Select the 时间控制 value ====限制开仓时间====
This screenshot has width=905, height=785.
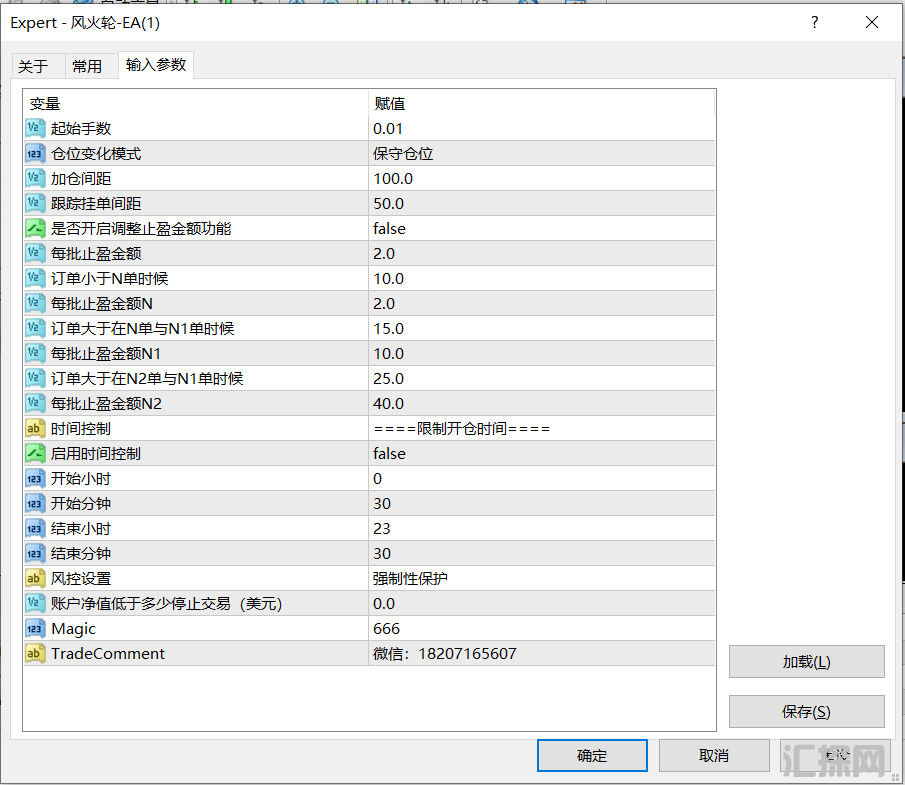tap(541, 428)
